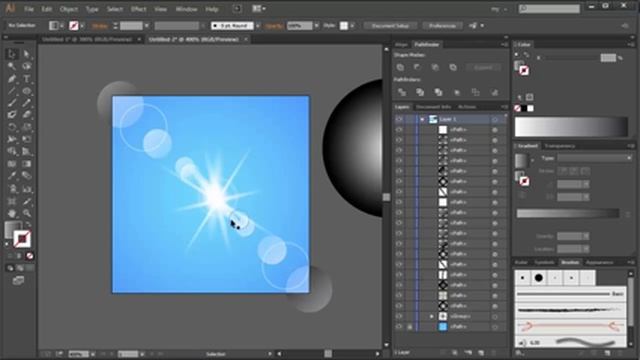Apply Intersect shape mode
The width and height of the screenshot is (640, 360).
[x=435, y=67]
